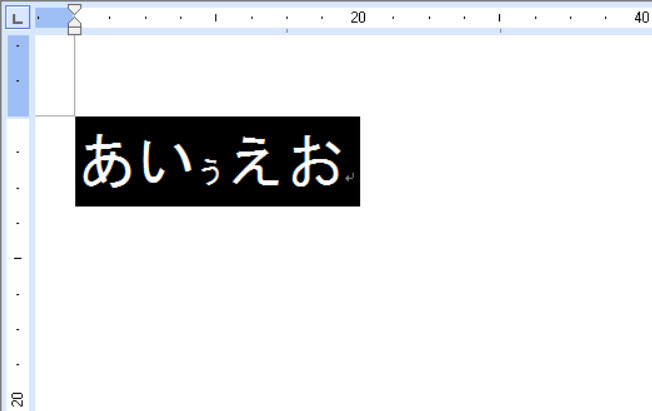Click the left indent square marker
The height and width of the screenshot is (411, 652).
click(74, 30)
